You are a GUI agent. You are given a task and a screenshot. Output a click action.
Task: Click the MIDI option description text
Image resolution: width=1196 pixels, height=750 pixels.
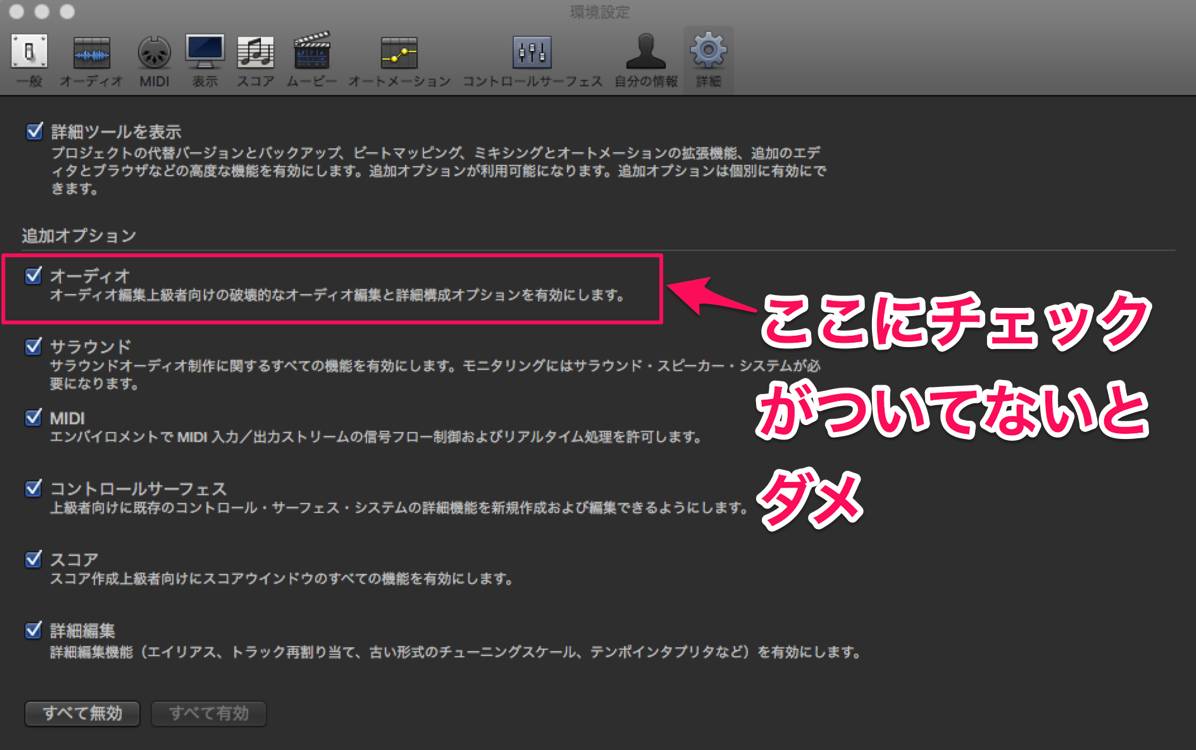click(375, 437)
